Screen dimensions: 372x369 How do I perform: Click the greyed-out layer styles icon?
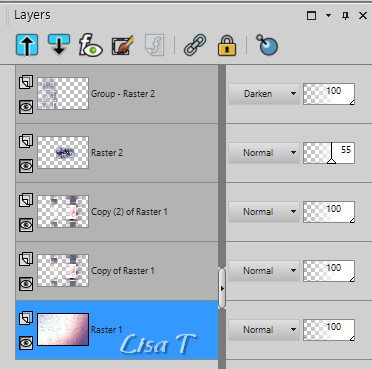[x=154, y=45]
